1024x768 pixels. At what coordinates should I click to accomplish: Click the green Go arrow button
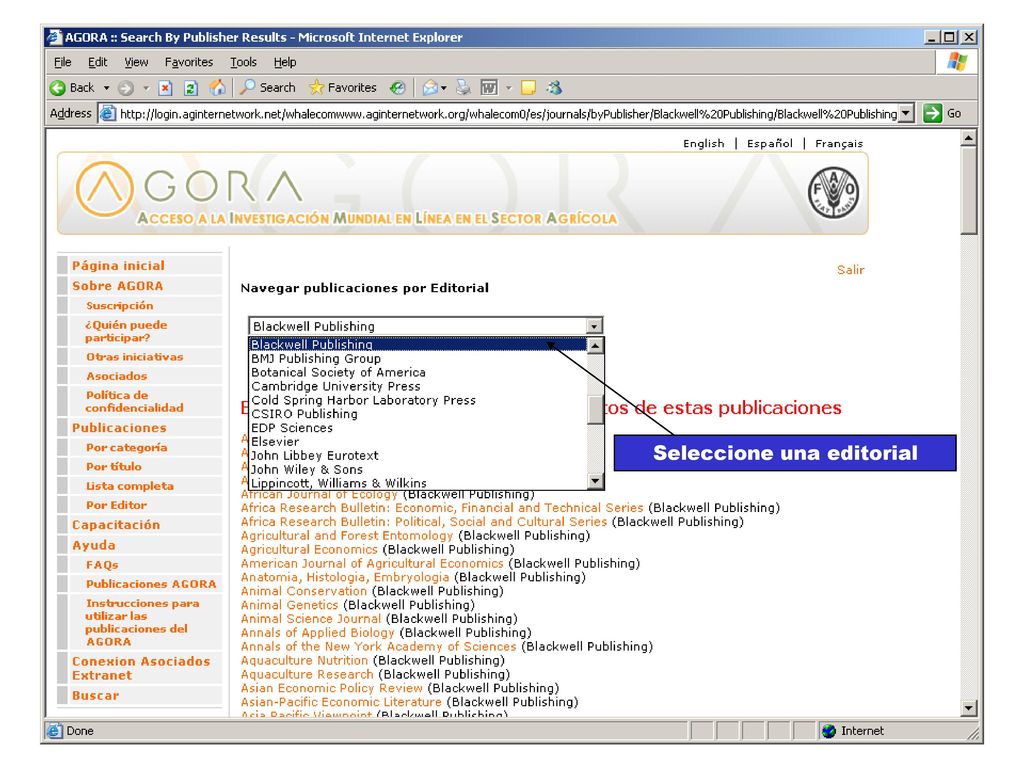[933, 113]
